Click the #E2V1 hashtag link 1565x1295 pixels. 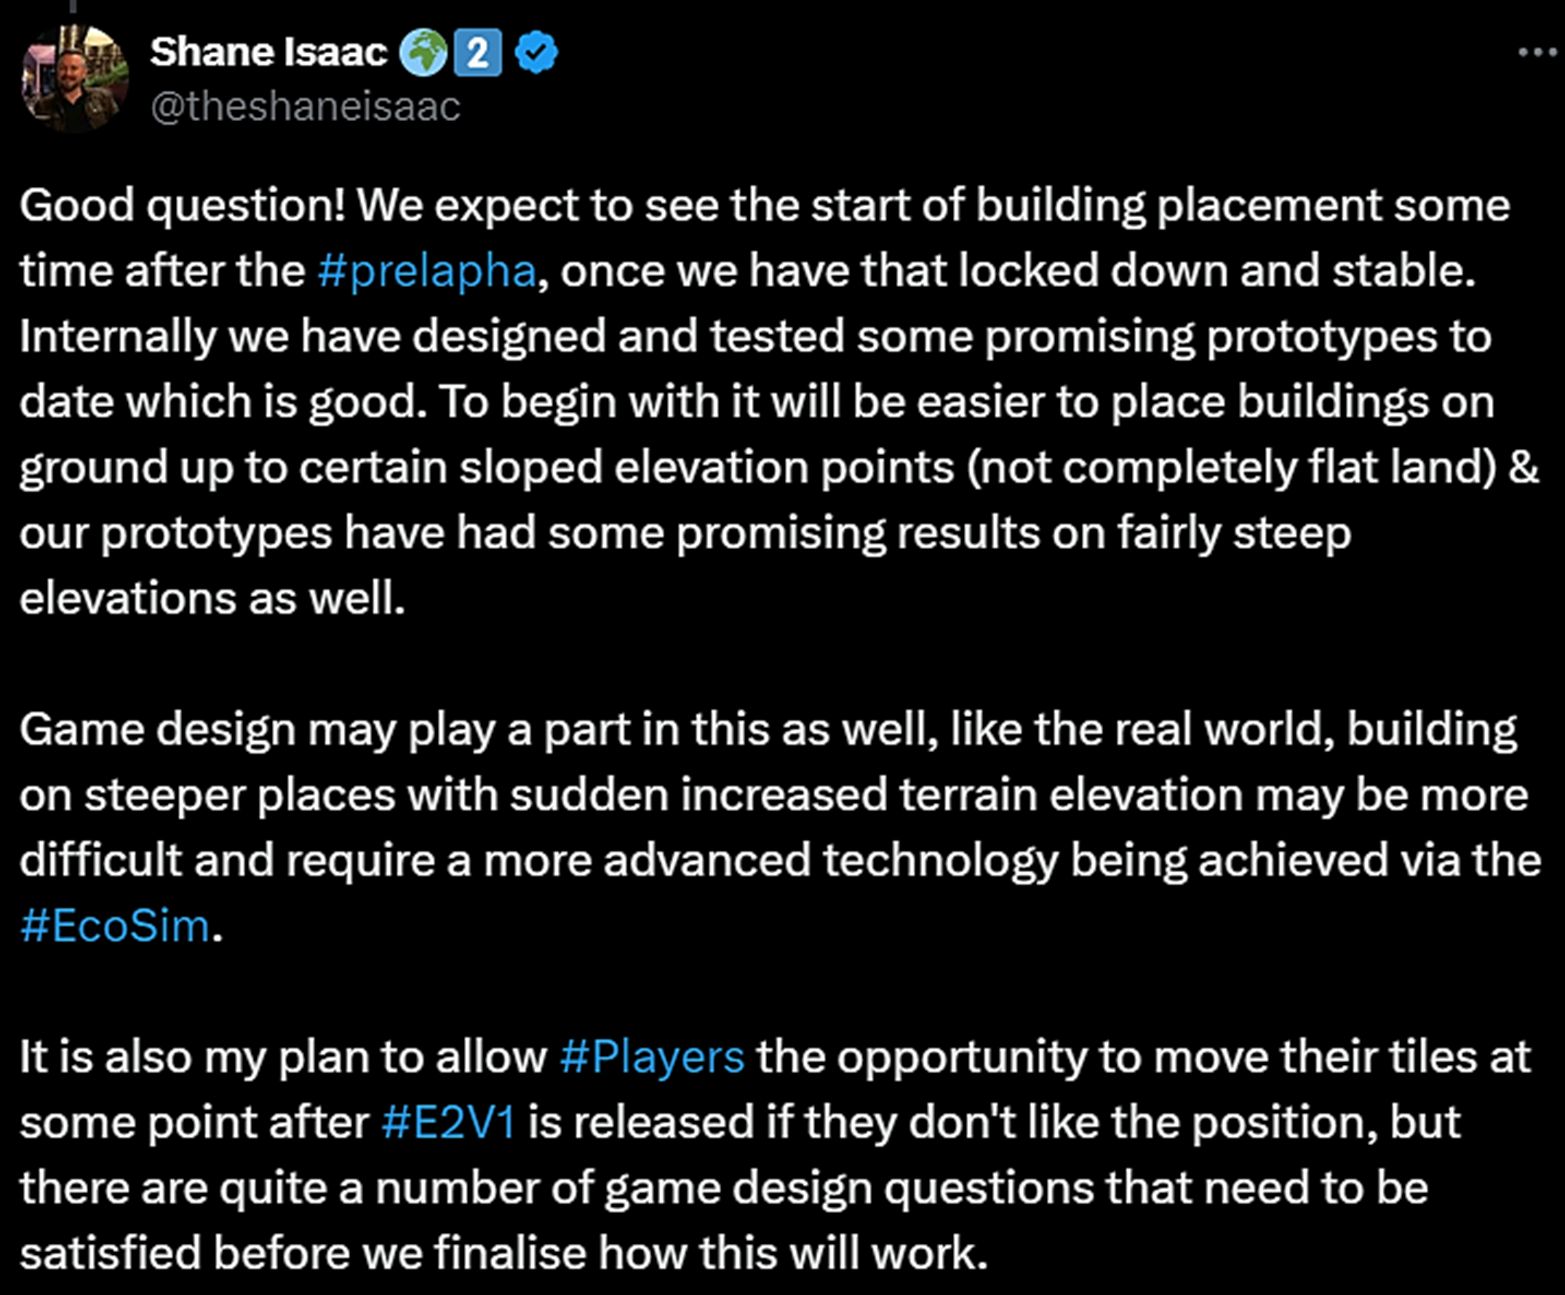pos(448,1122)
